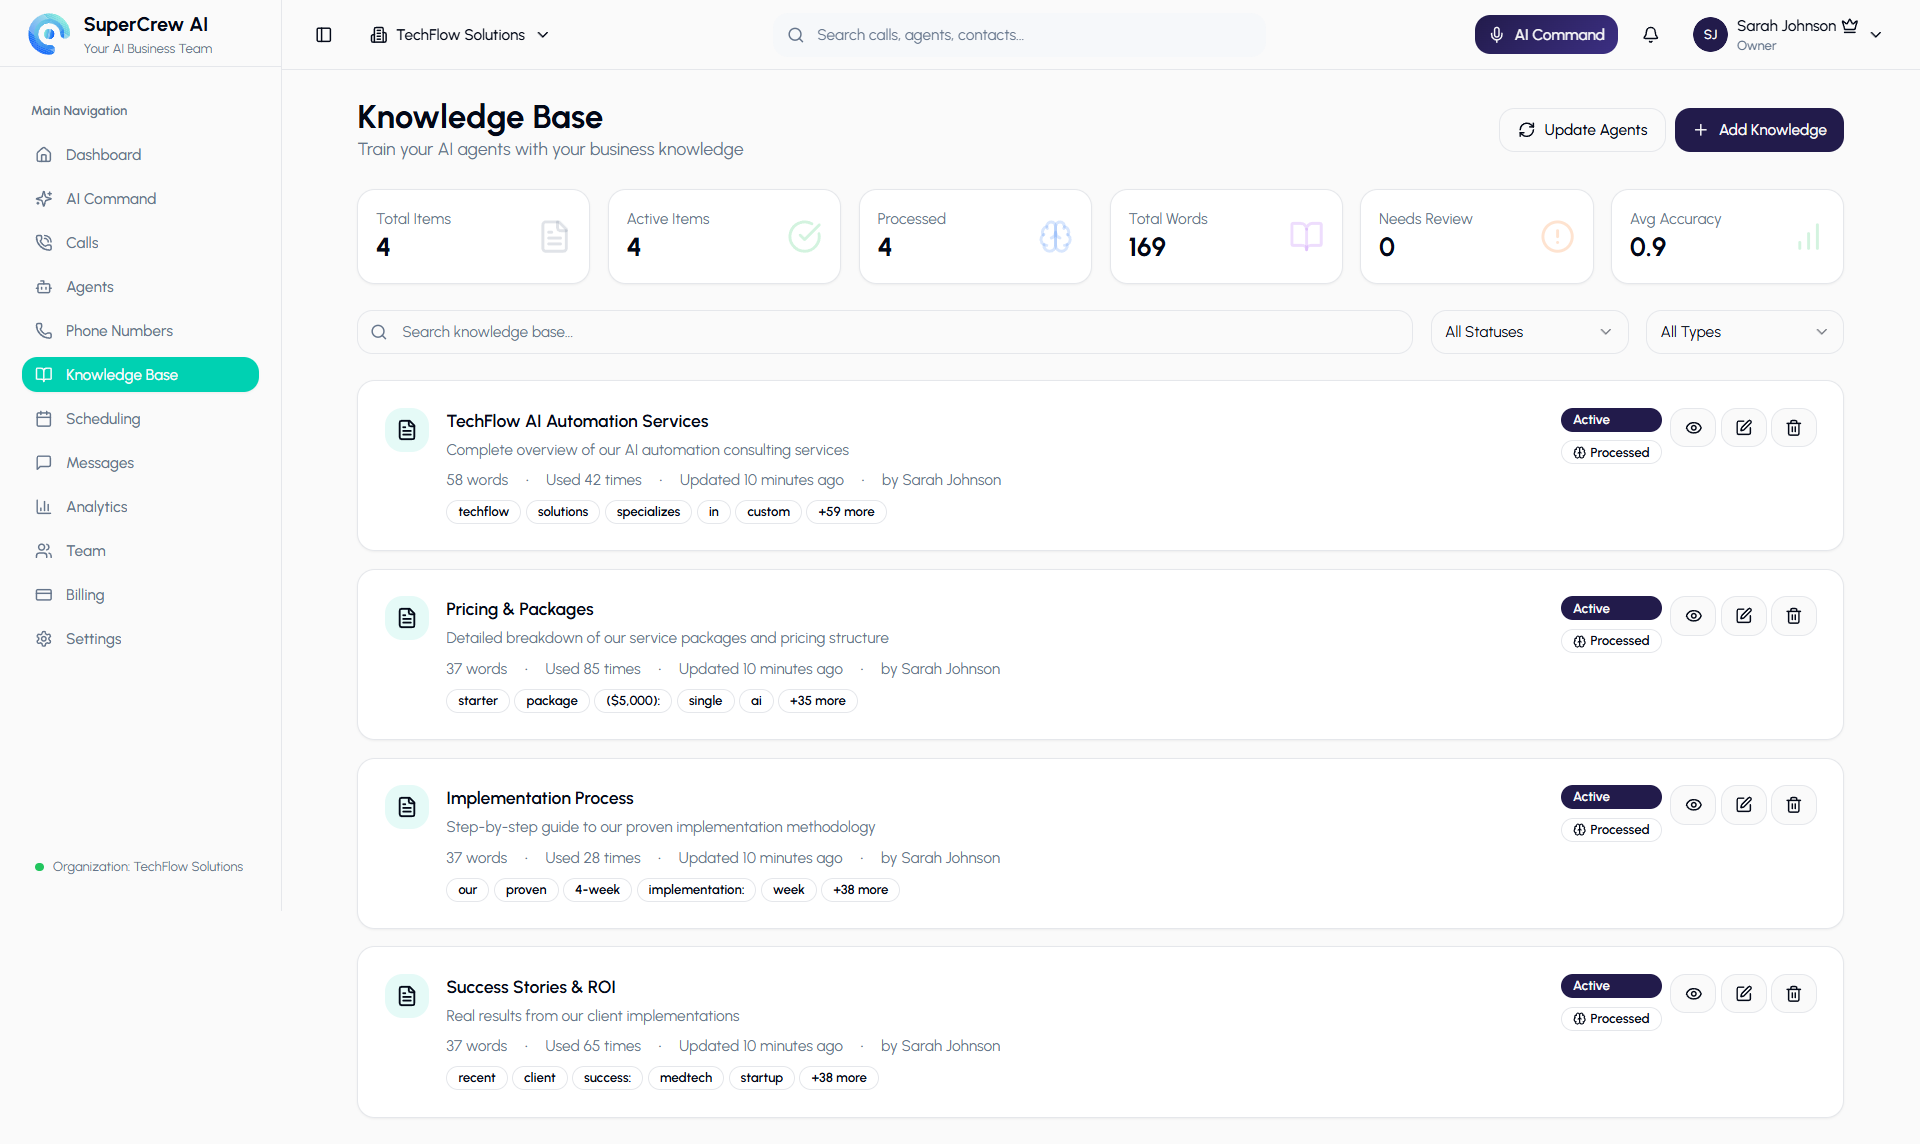The width and height of the screenshot is (1920, 1144).
Task: Open the TechFlow Solutions organization dropdown
Action: (x=460, y=35)
